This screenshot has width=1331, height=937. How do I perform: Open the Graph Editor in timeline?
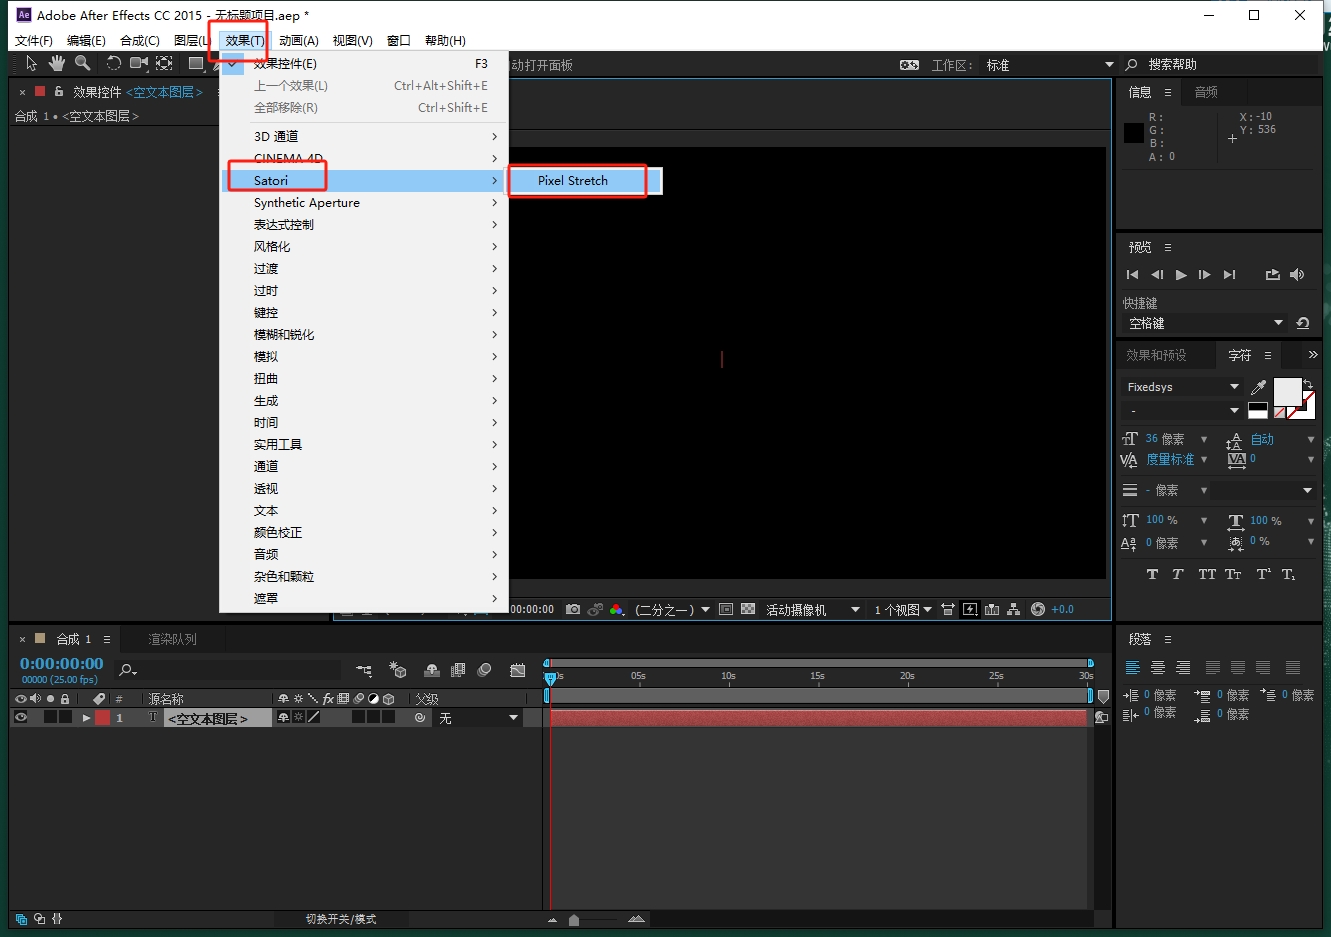517,670
